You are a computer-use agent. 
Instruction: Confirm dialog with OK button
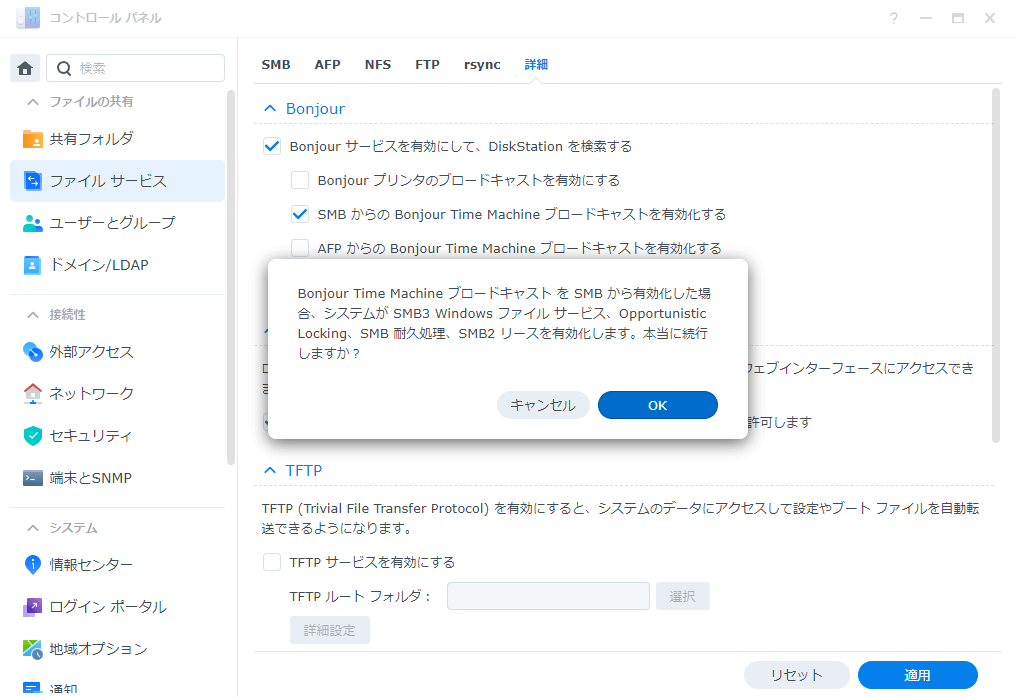pos(657,405)
